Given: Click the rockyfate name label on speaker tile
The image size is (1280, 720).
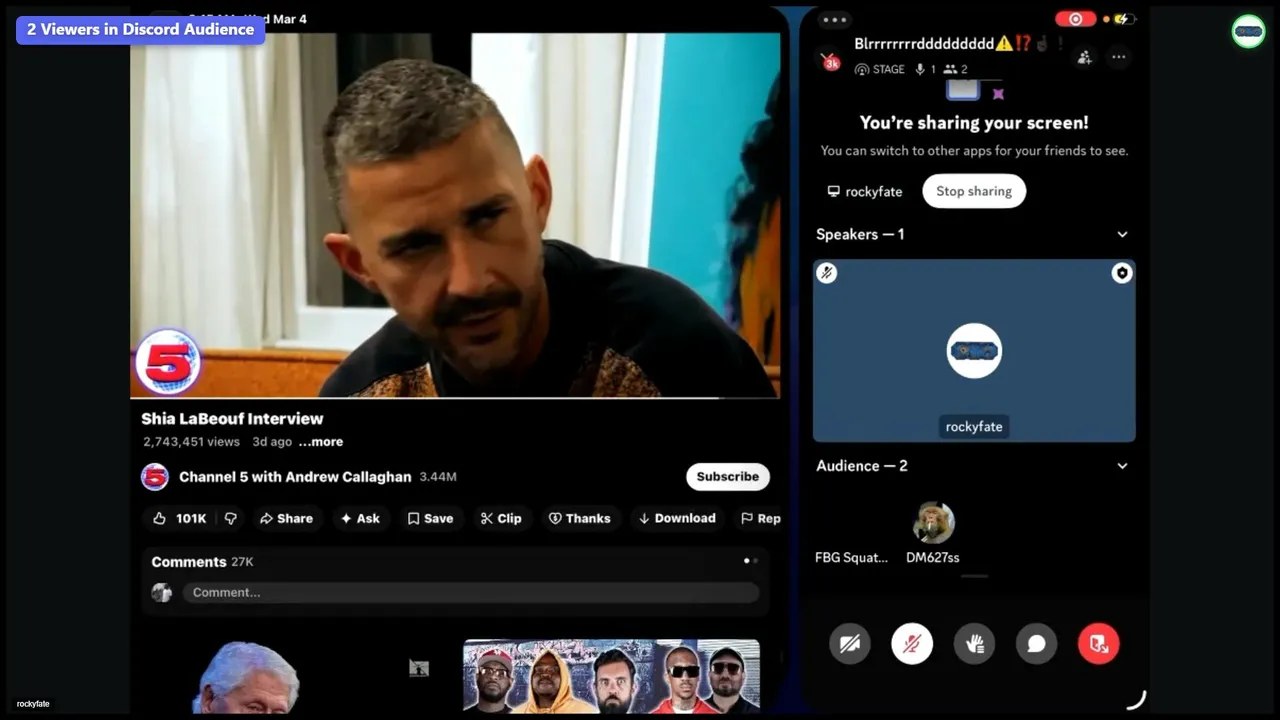Looking at the screenshot, I should pos(974,426).
